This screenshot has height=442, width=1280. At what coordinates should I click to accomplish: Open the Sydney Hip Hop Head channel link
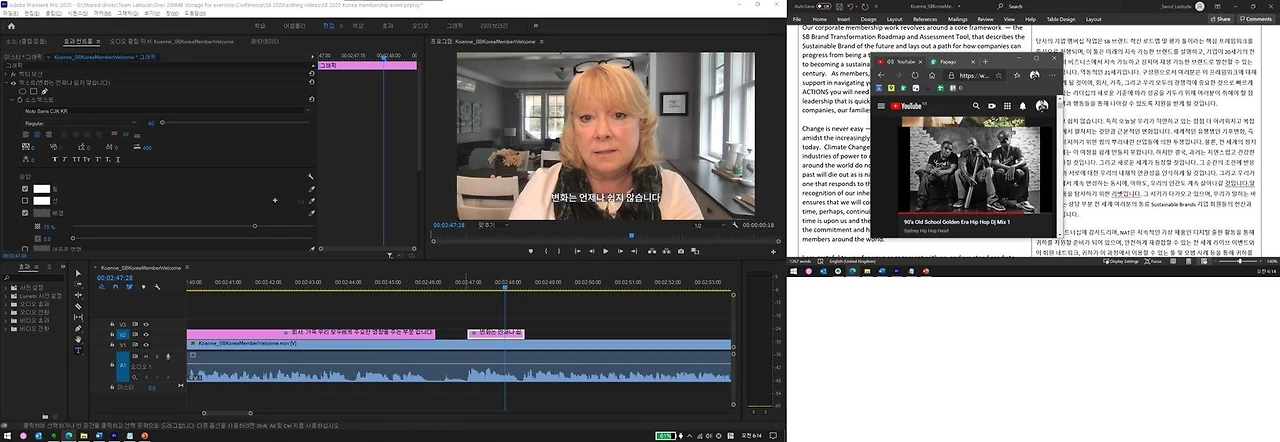[x=924, y=230]
